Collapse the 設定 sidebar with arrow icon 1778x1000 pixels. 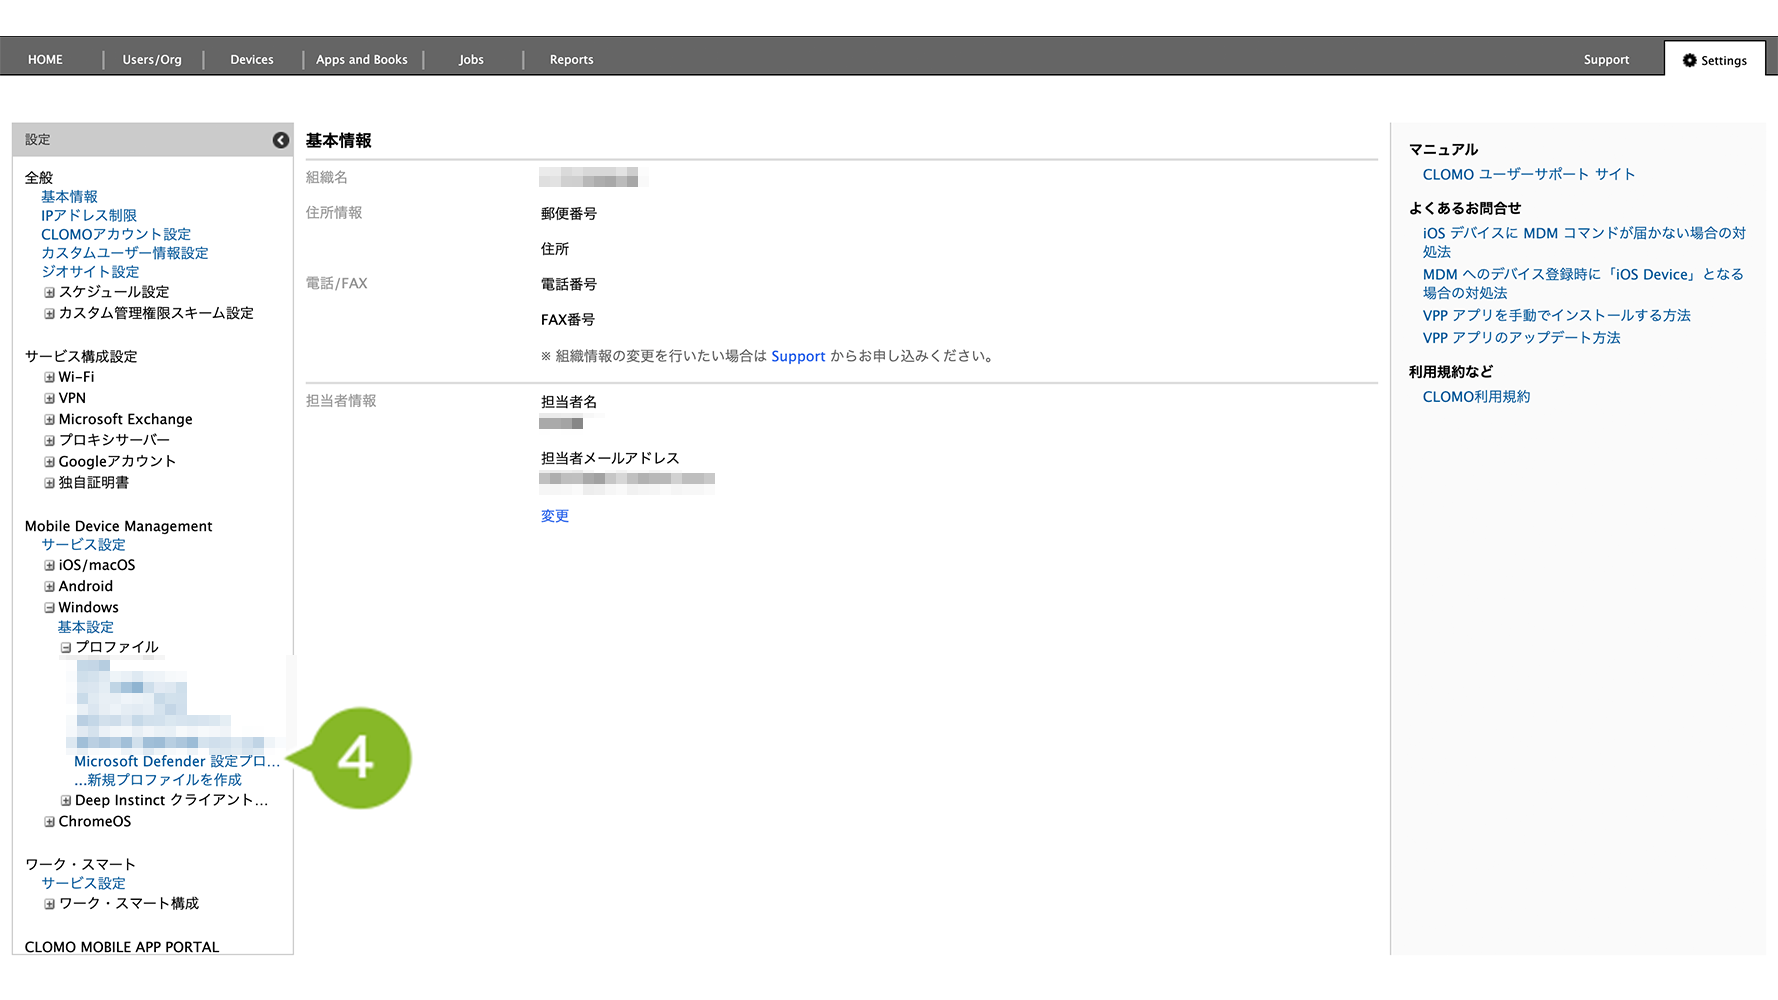[x=281, y=140]
